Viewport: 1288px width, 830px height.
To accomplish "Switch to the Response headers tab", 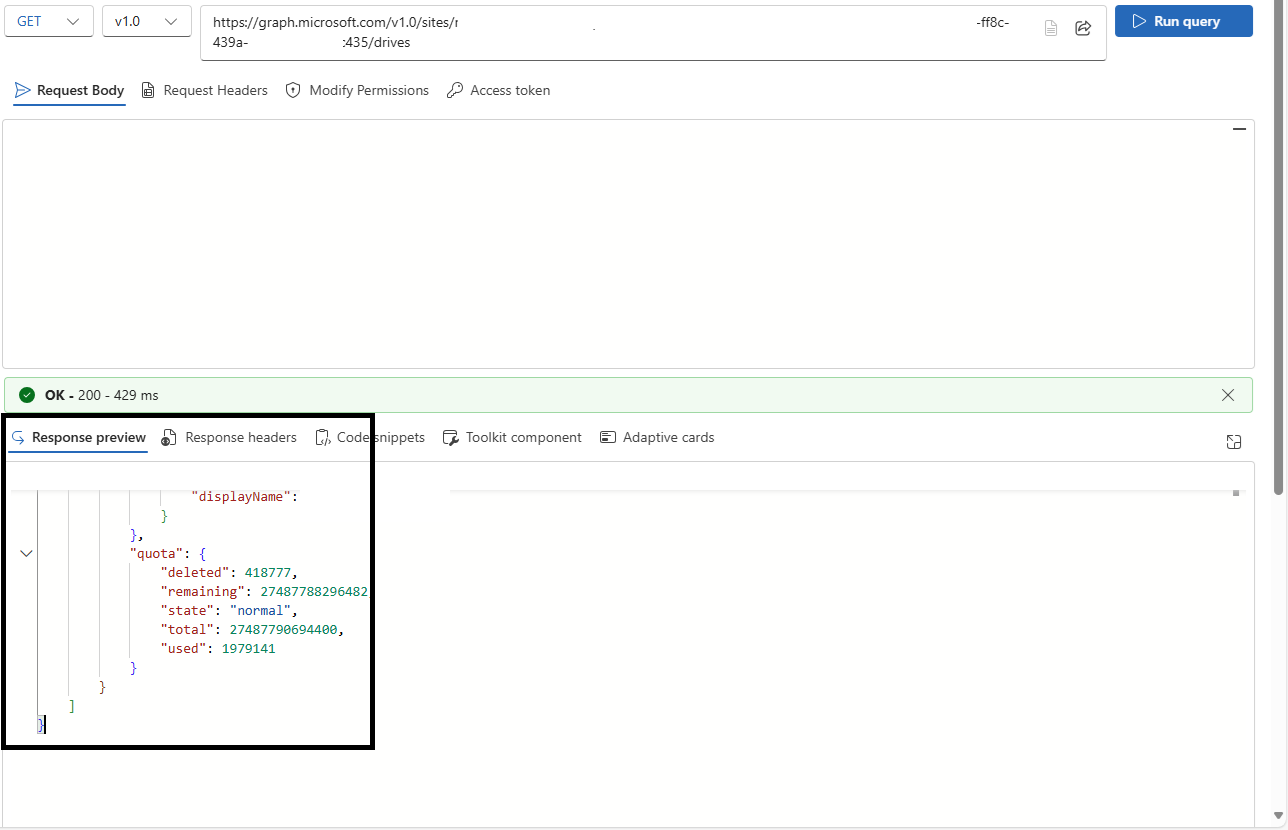I will [x=228, y=437].
